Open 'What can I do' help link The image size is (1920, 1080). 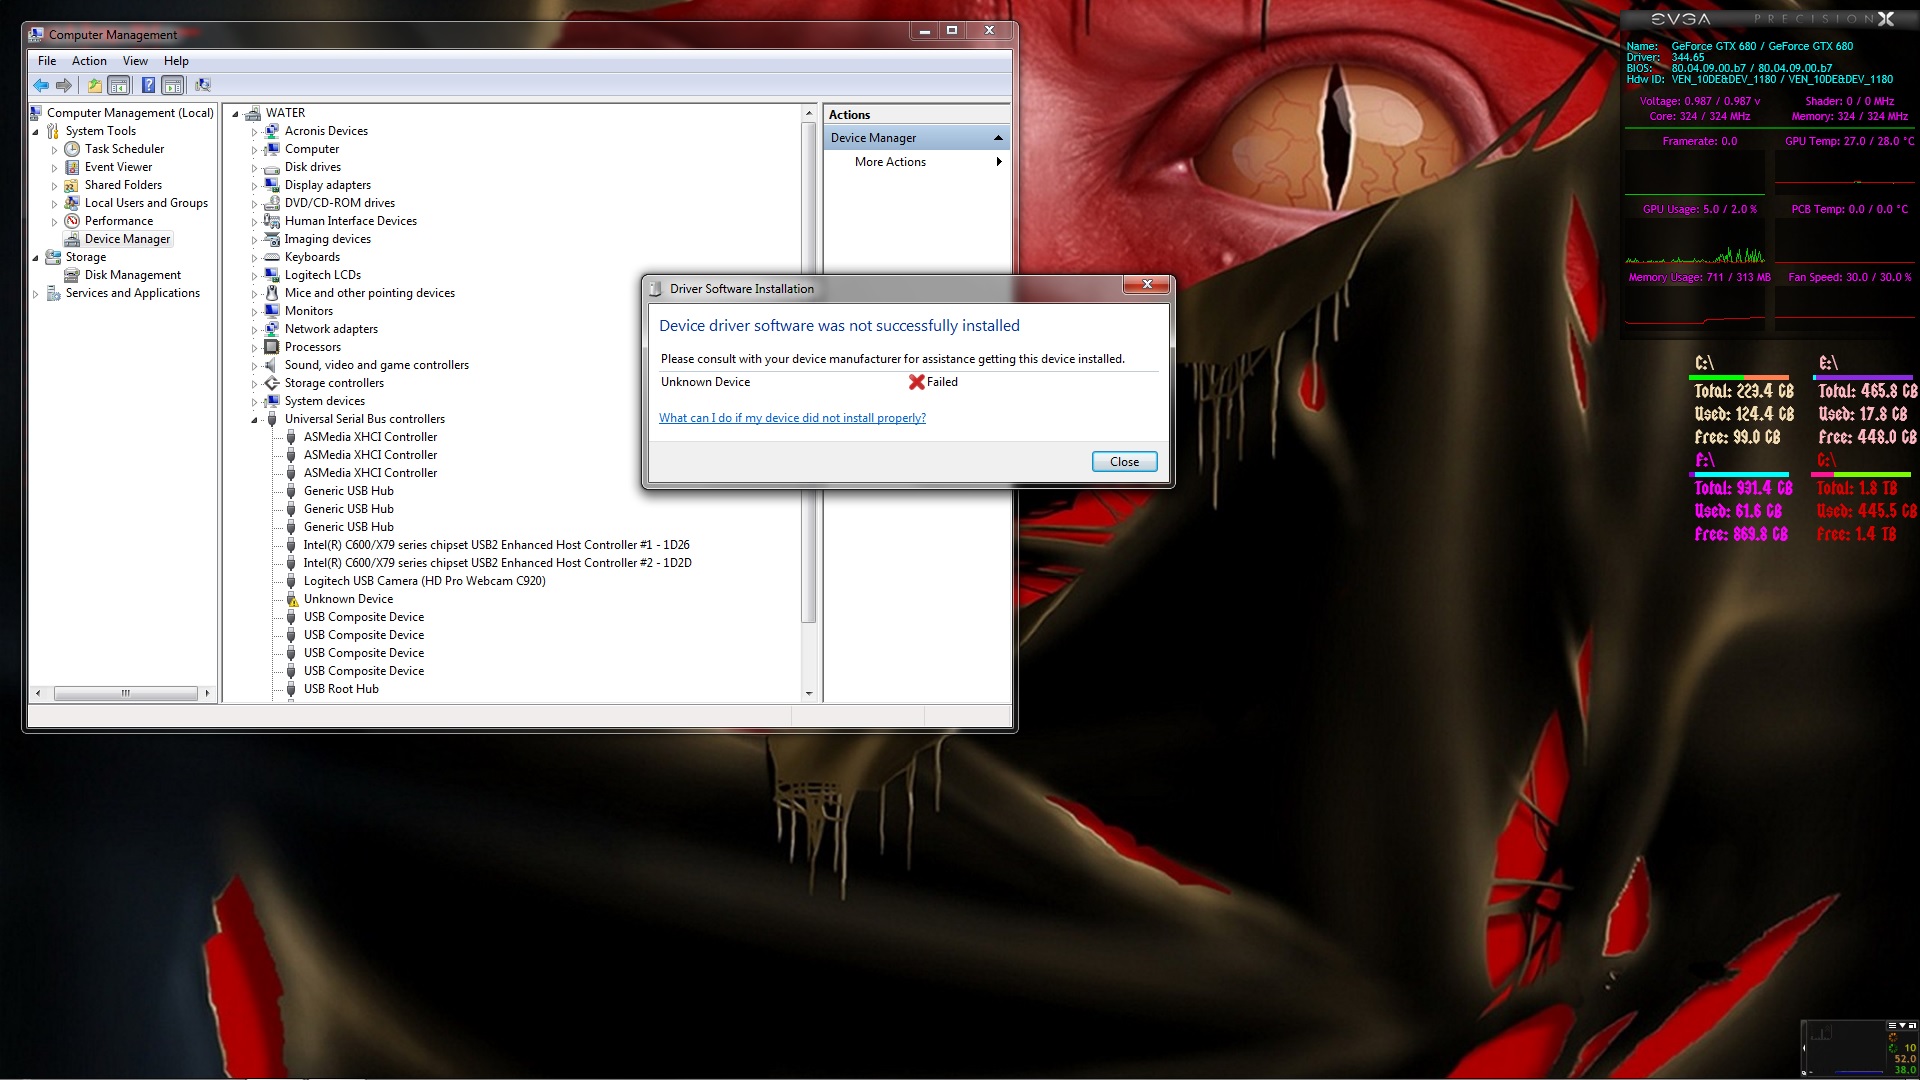pyautogui.click(x=792, y=418)
